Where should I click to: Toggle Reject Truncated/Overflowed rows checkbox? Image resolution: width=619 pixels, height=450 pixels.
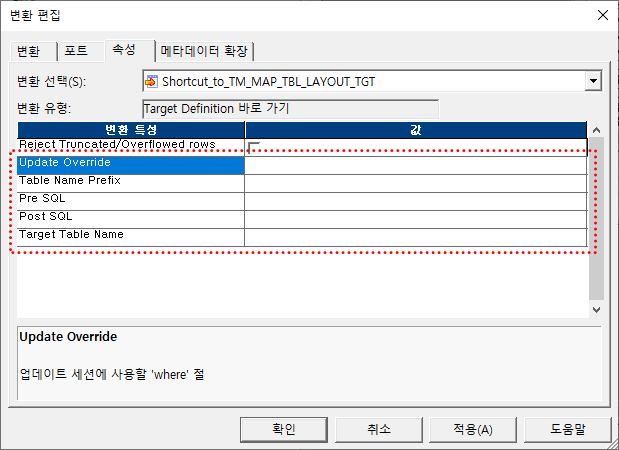pyautogui.click(x=254, y=147)
